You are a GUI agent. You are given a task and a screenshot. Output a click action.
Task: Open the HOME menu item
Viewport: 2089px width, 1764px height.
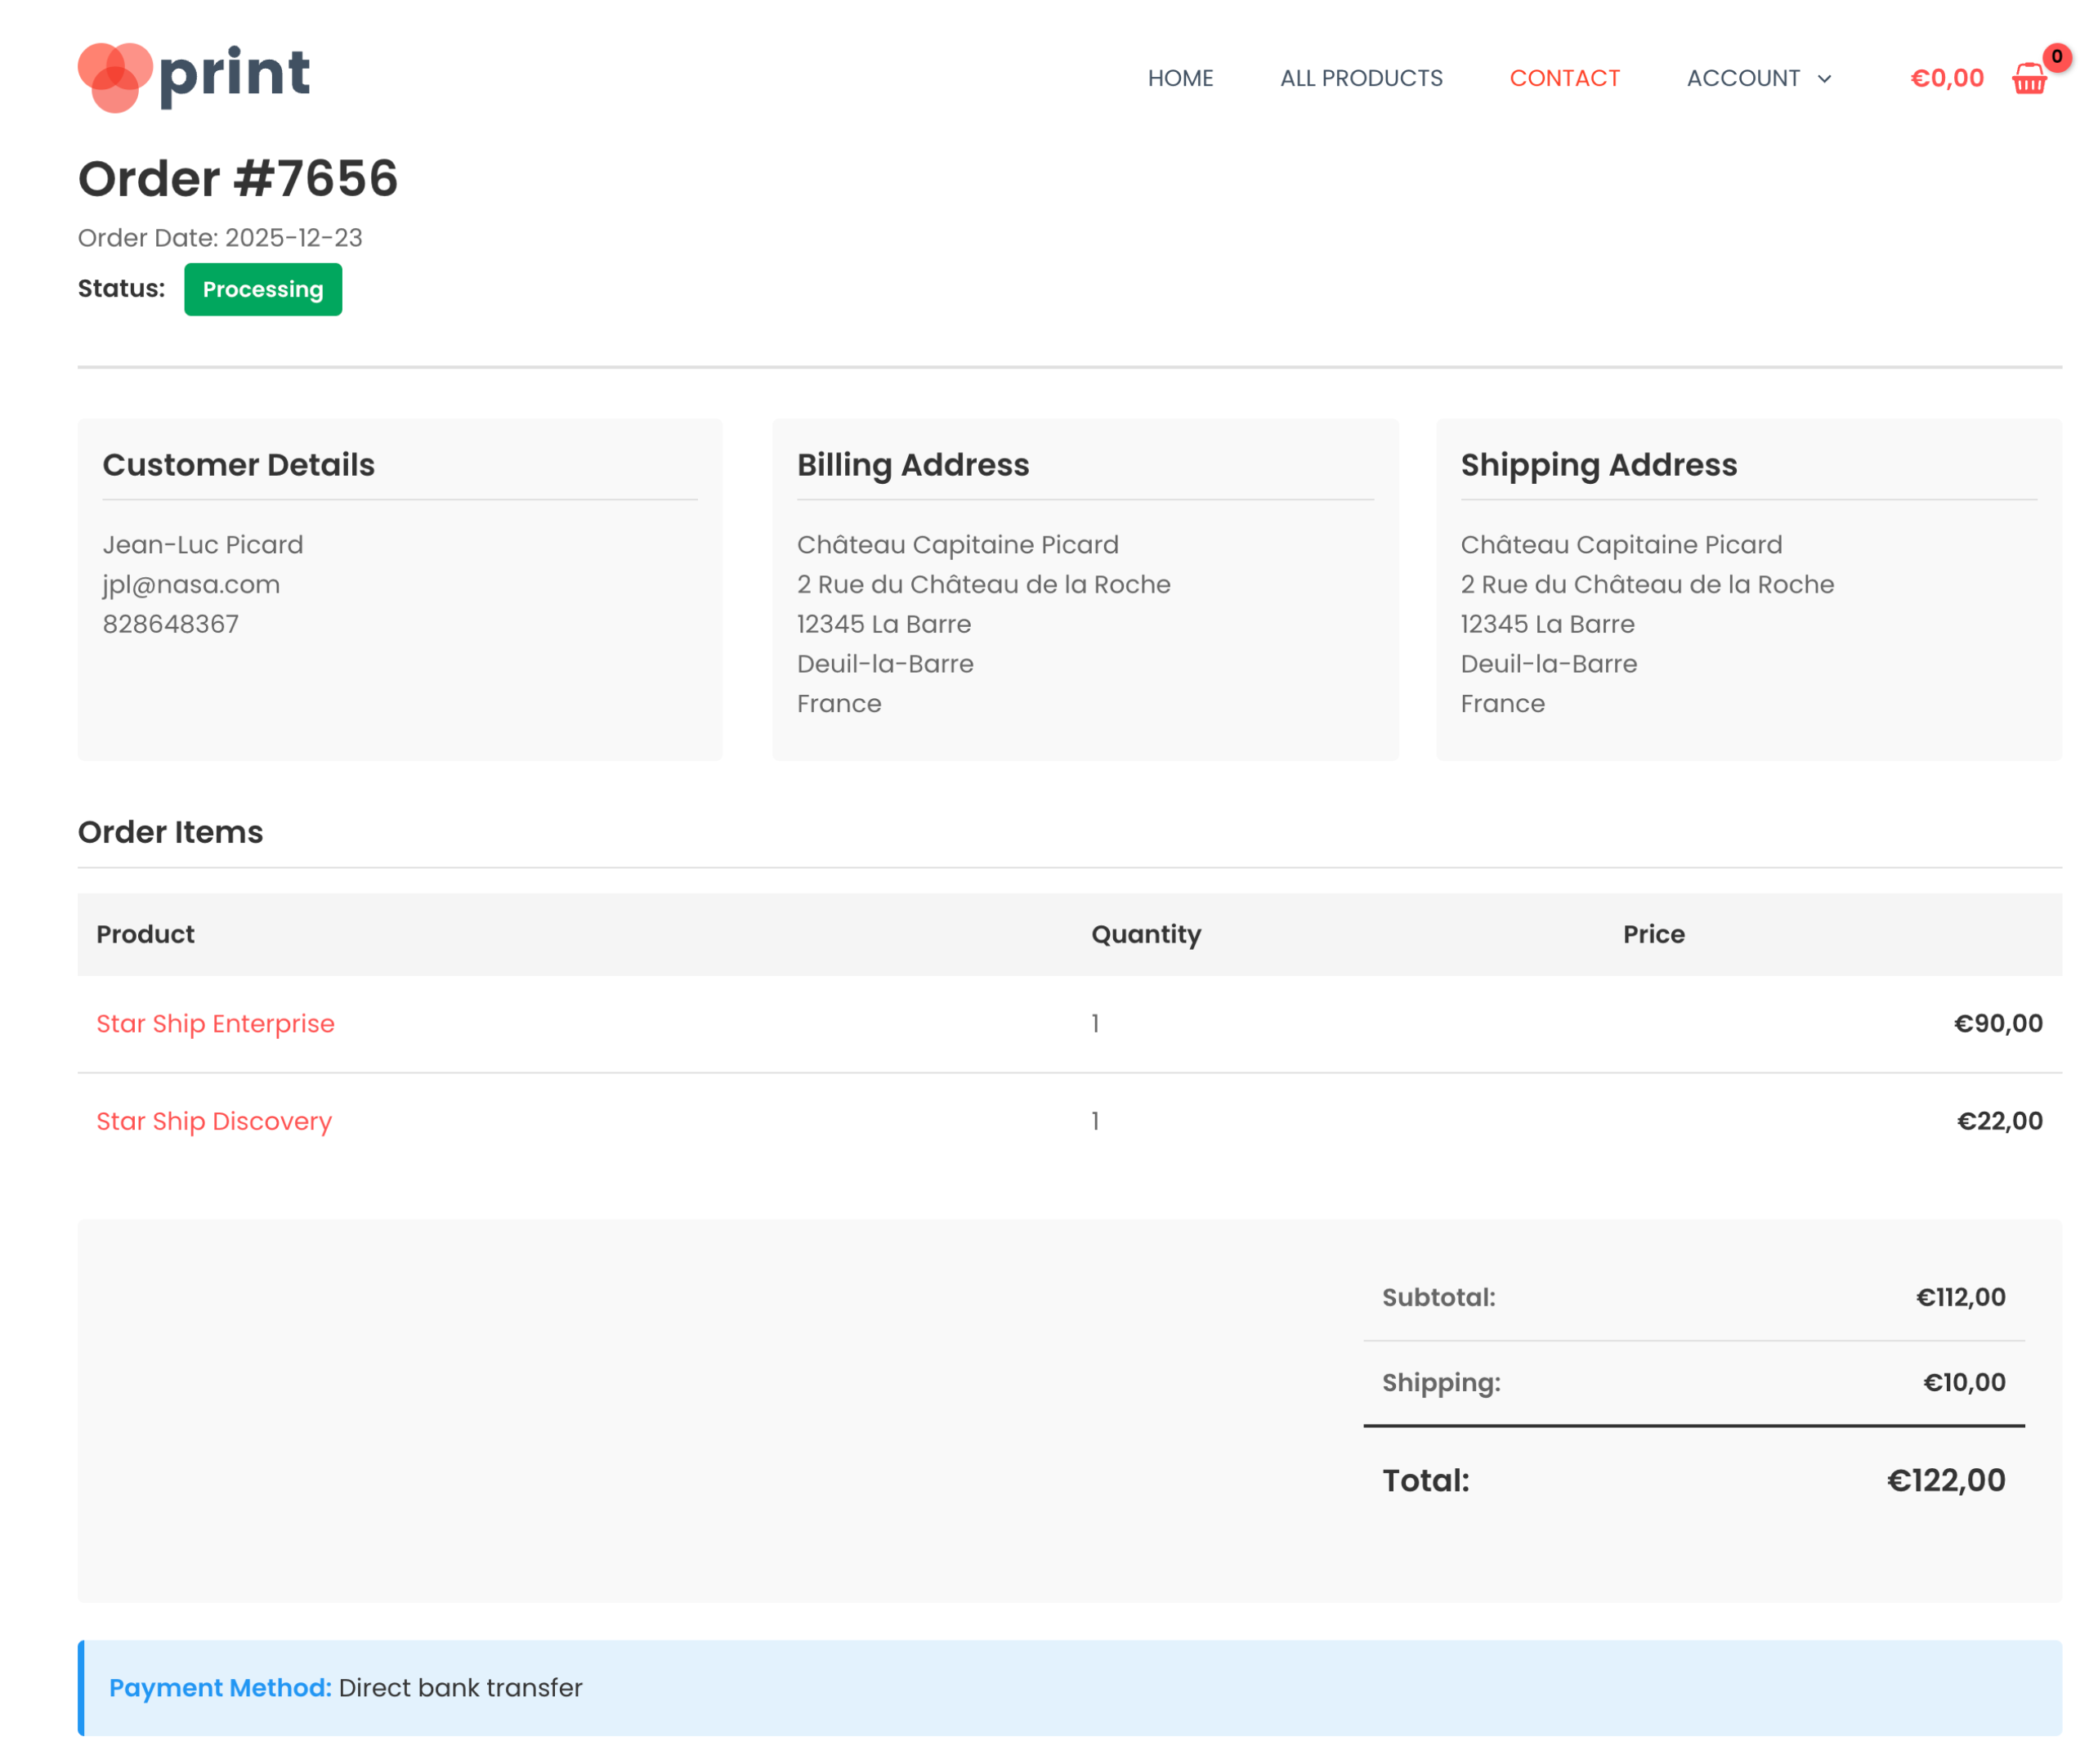point(1181,78)
